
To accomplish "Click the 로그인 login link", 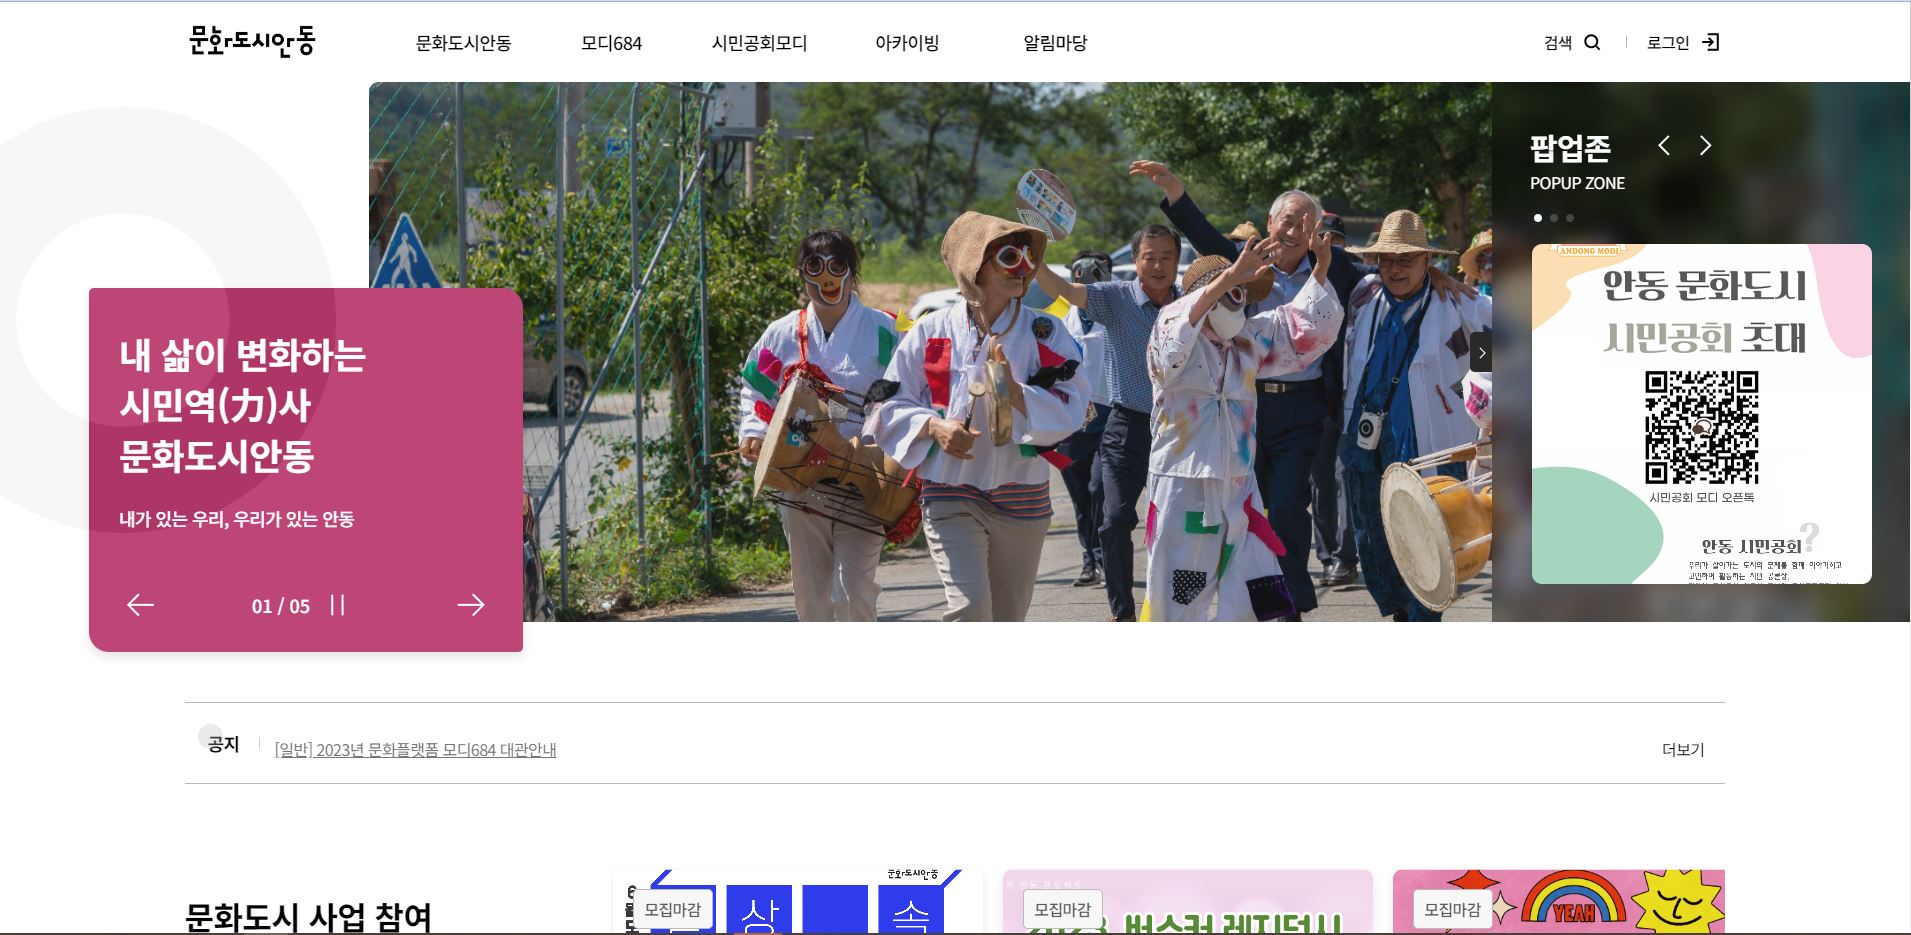I will point(1668,42).
